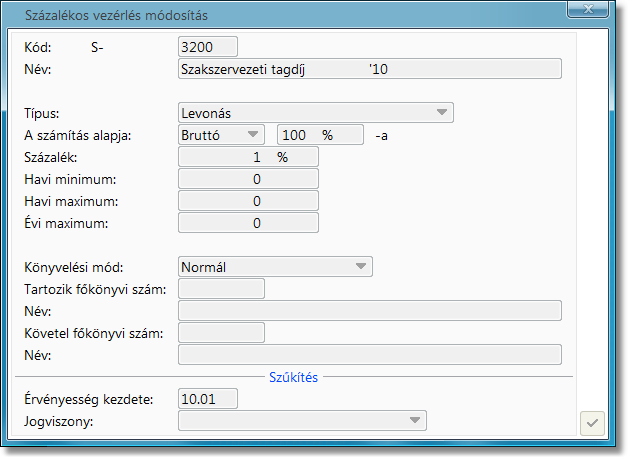Expand the Jogviszony dropdown

[302, 421]
